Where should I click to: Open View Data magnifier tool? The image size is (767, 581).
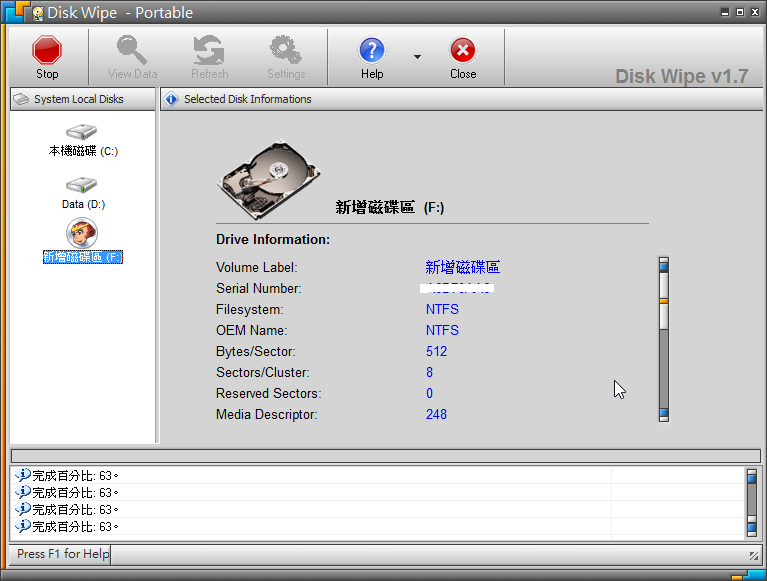pyautogui.click(x=132, y=51)
